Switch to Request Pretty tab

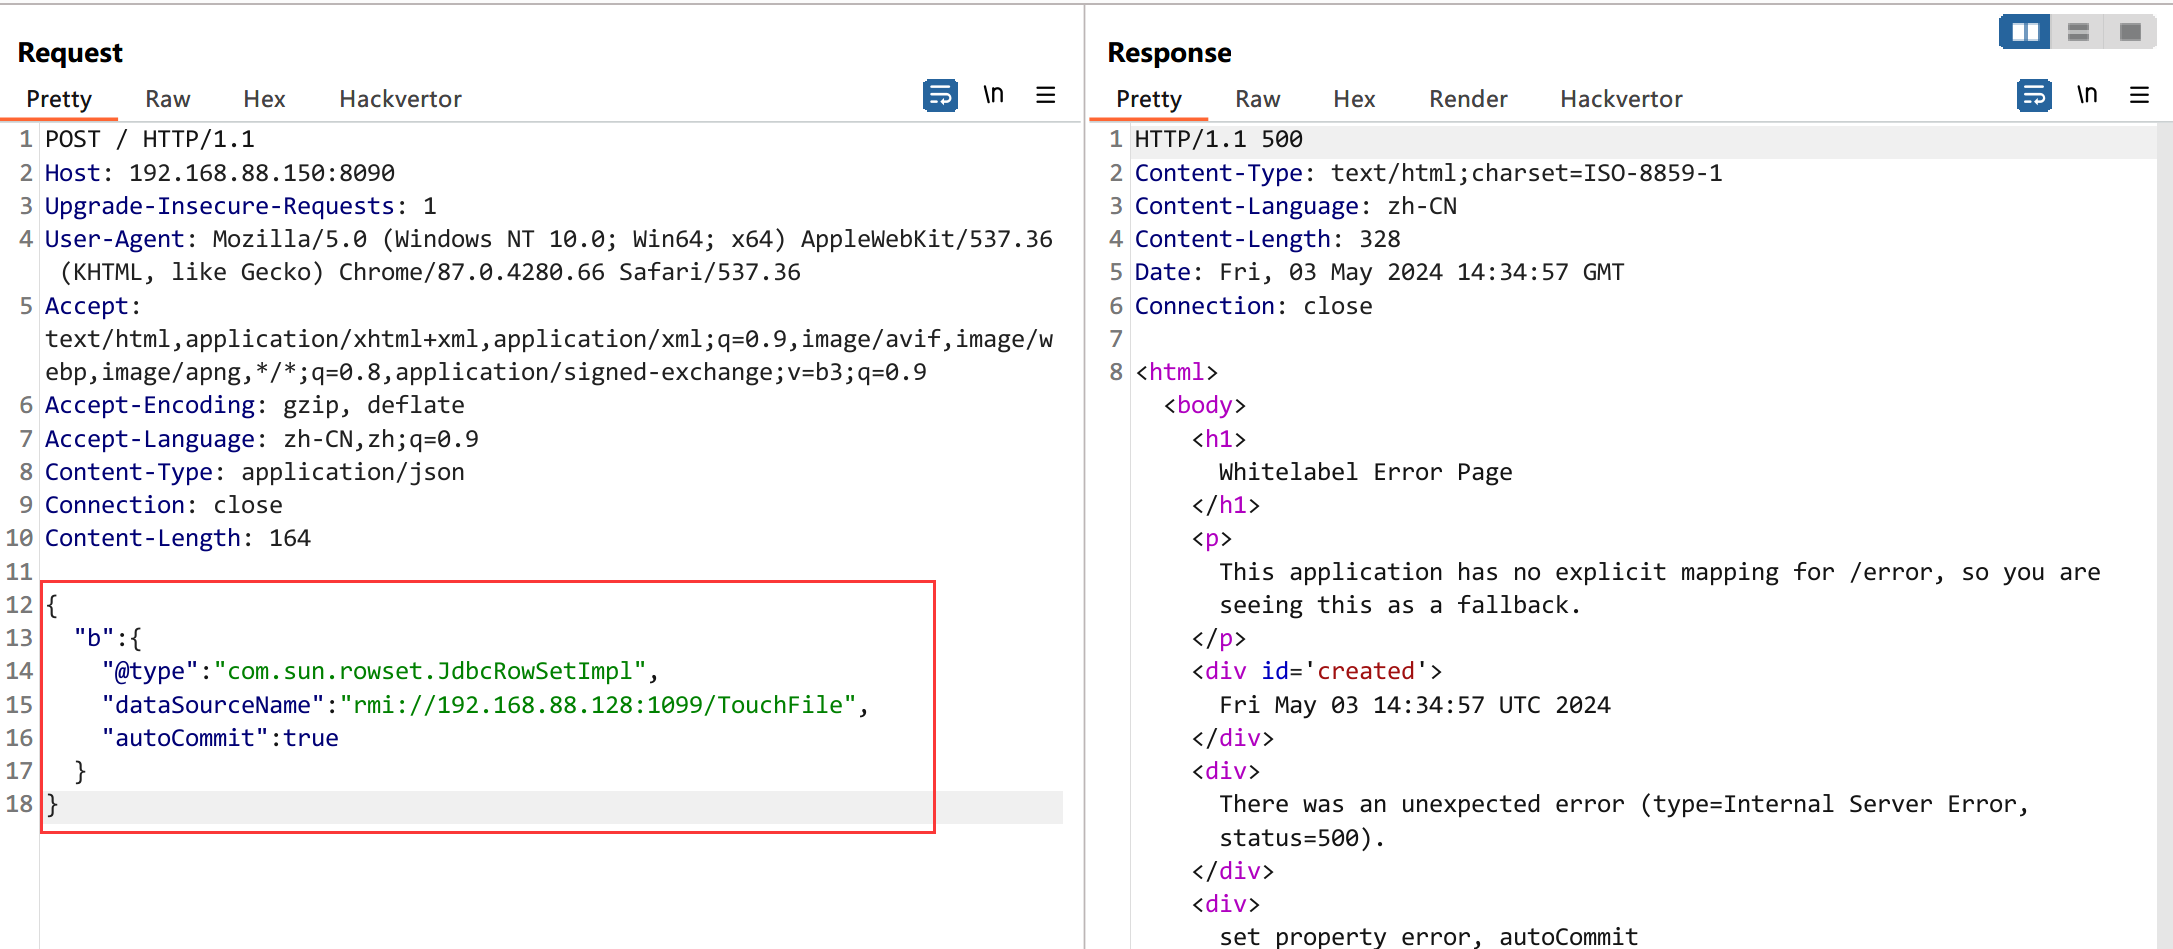59,99
